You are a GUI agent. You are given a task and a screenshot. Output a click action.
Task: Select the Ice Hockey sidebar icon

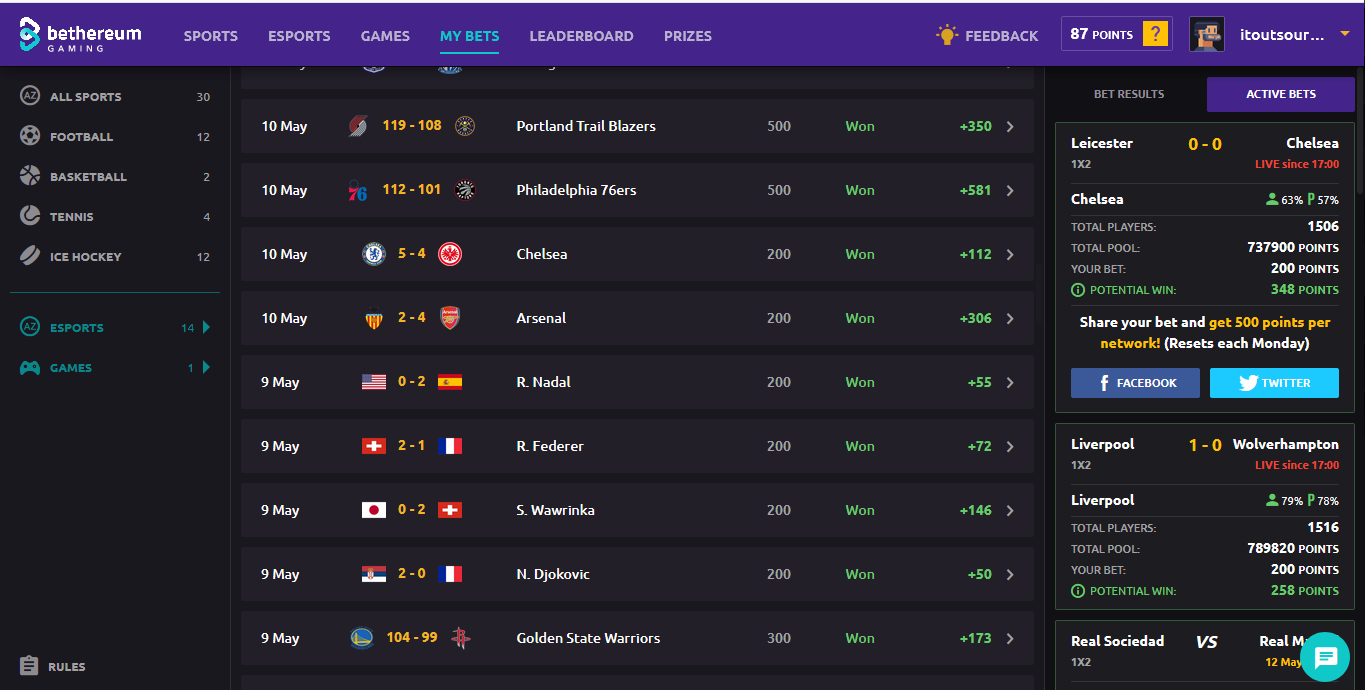[x=30, y=256]
